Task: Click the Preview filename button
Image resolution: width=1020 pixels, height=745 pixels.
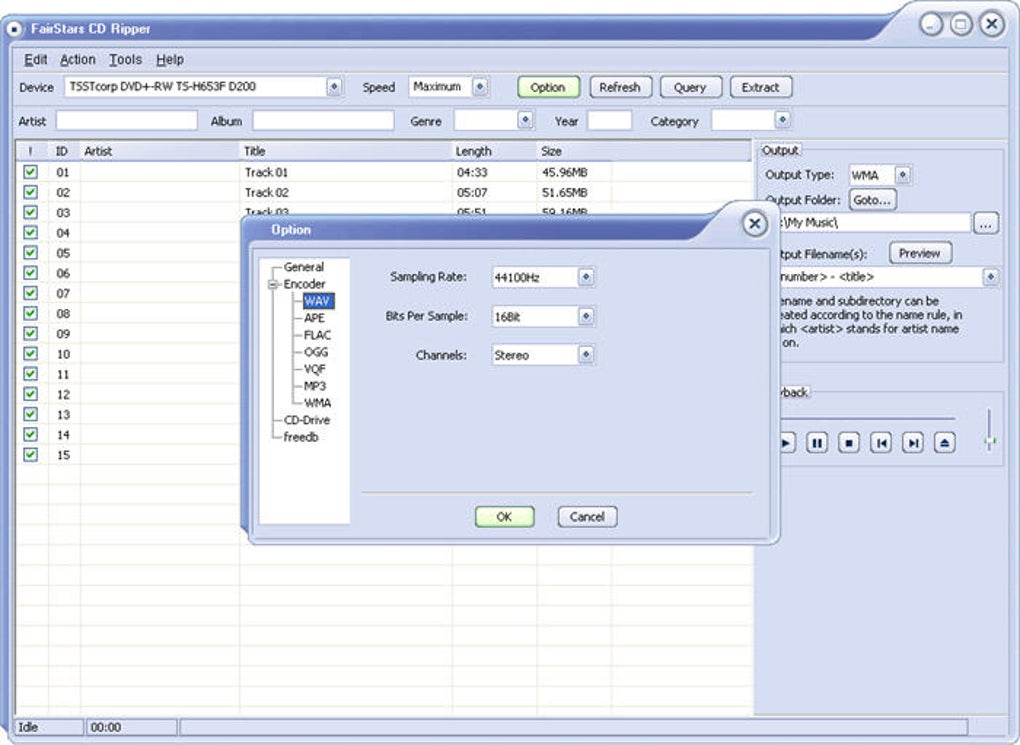Action: pyautogui.click(x=920, y=253)
